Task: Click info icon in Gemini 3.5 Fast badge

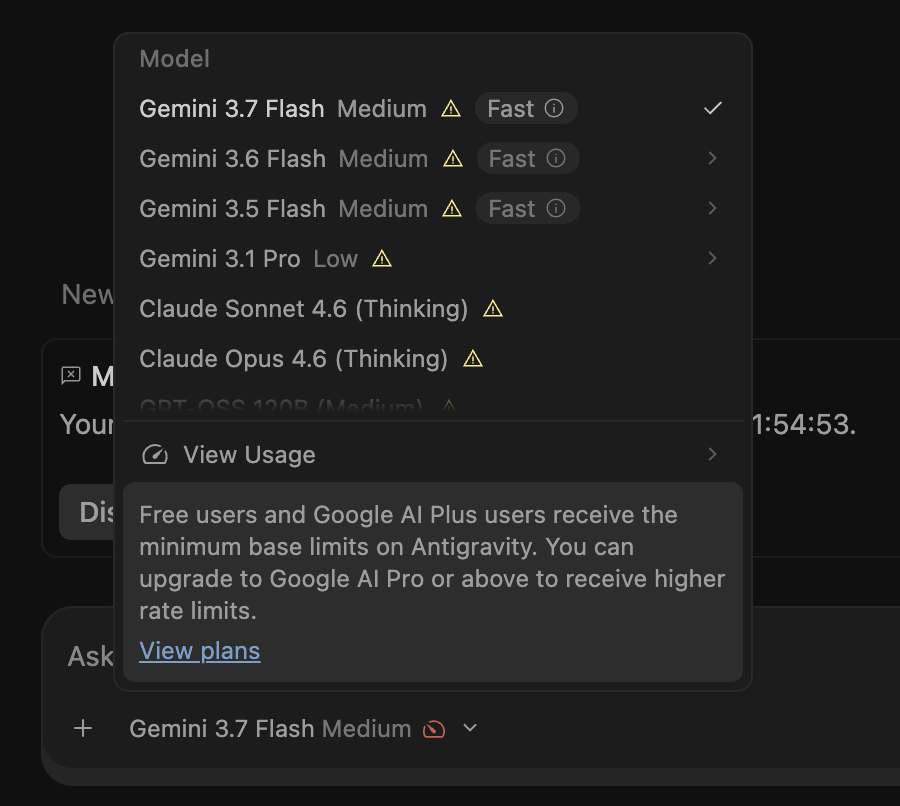Action: point(556,208)
